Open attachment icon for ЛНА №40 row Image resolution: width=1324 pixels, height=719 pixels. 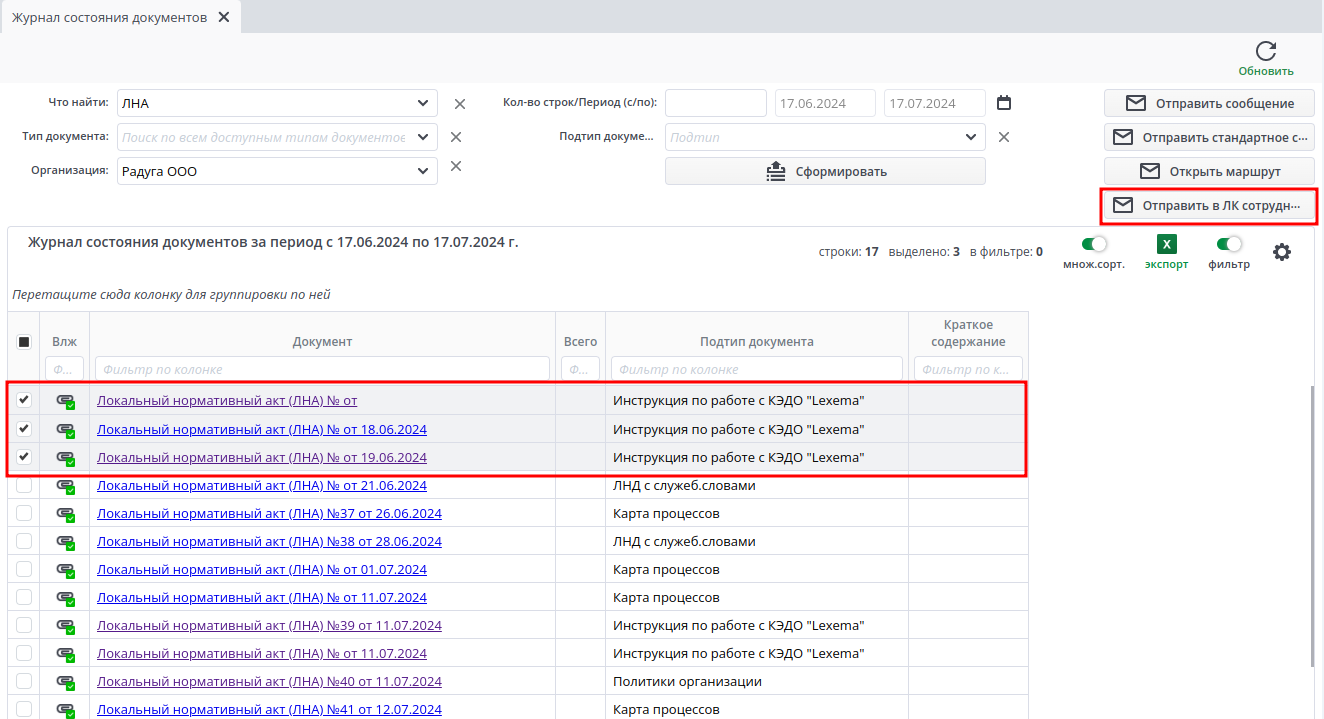(x=65, y=682)
